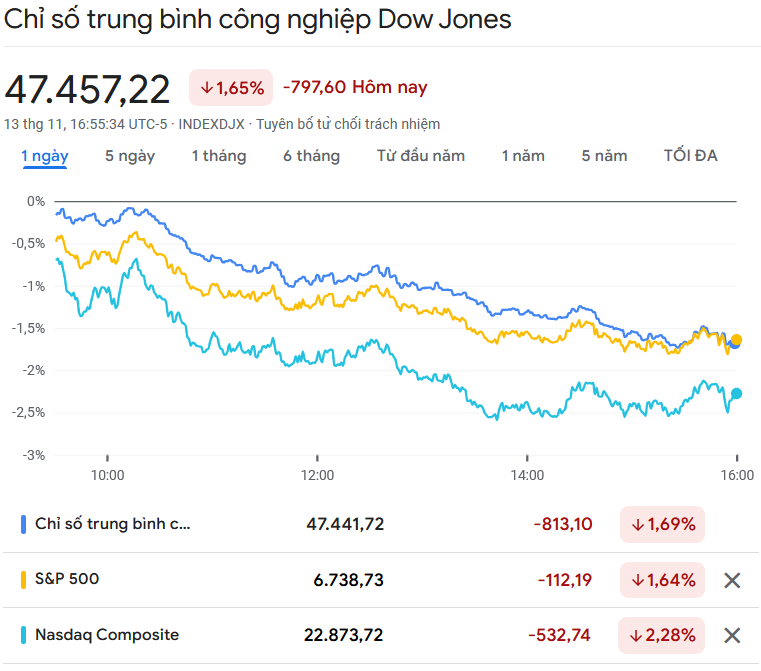Select the "Từ đầu năm" range tab
761x671 pixels.
click(420, 156)
